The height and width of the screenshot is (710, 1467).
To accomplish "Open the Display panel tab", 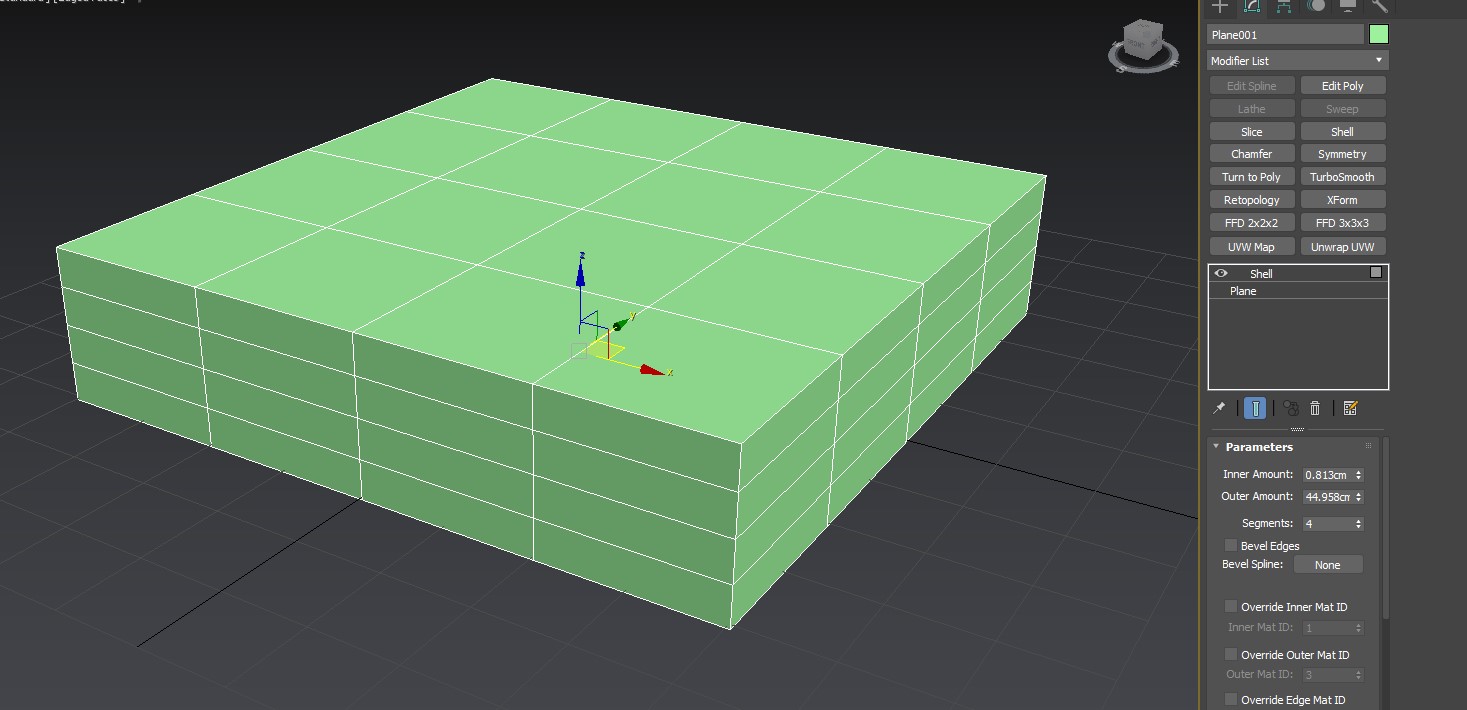I will pyautogui.click(x=1347, y=6).
